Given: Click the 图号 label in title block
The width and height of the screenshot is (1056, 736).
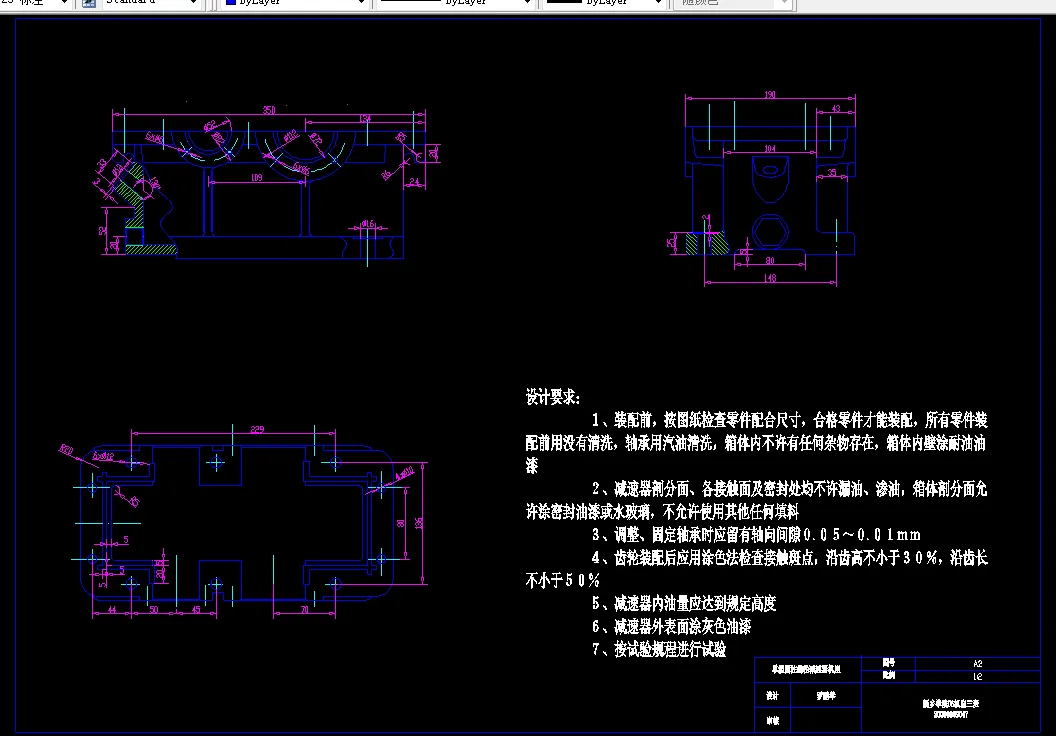Looking at the screenshot, I should coord(889,663).
